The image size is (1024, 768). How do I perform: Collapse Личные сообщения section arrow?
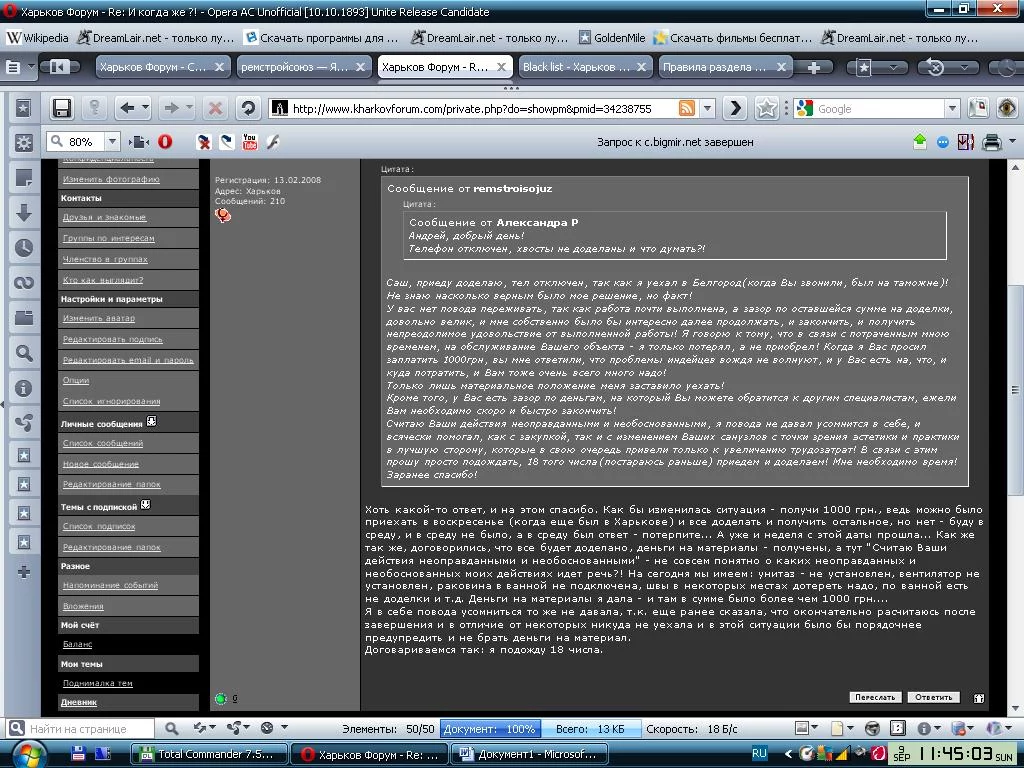pyautogui.click(x=152, y=421)
